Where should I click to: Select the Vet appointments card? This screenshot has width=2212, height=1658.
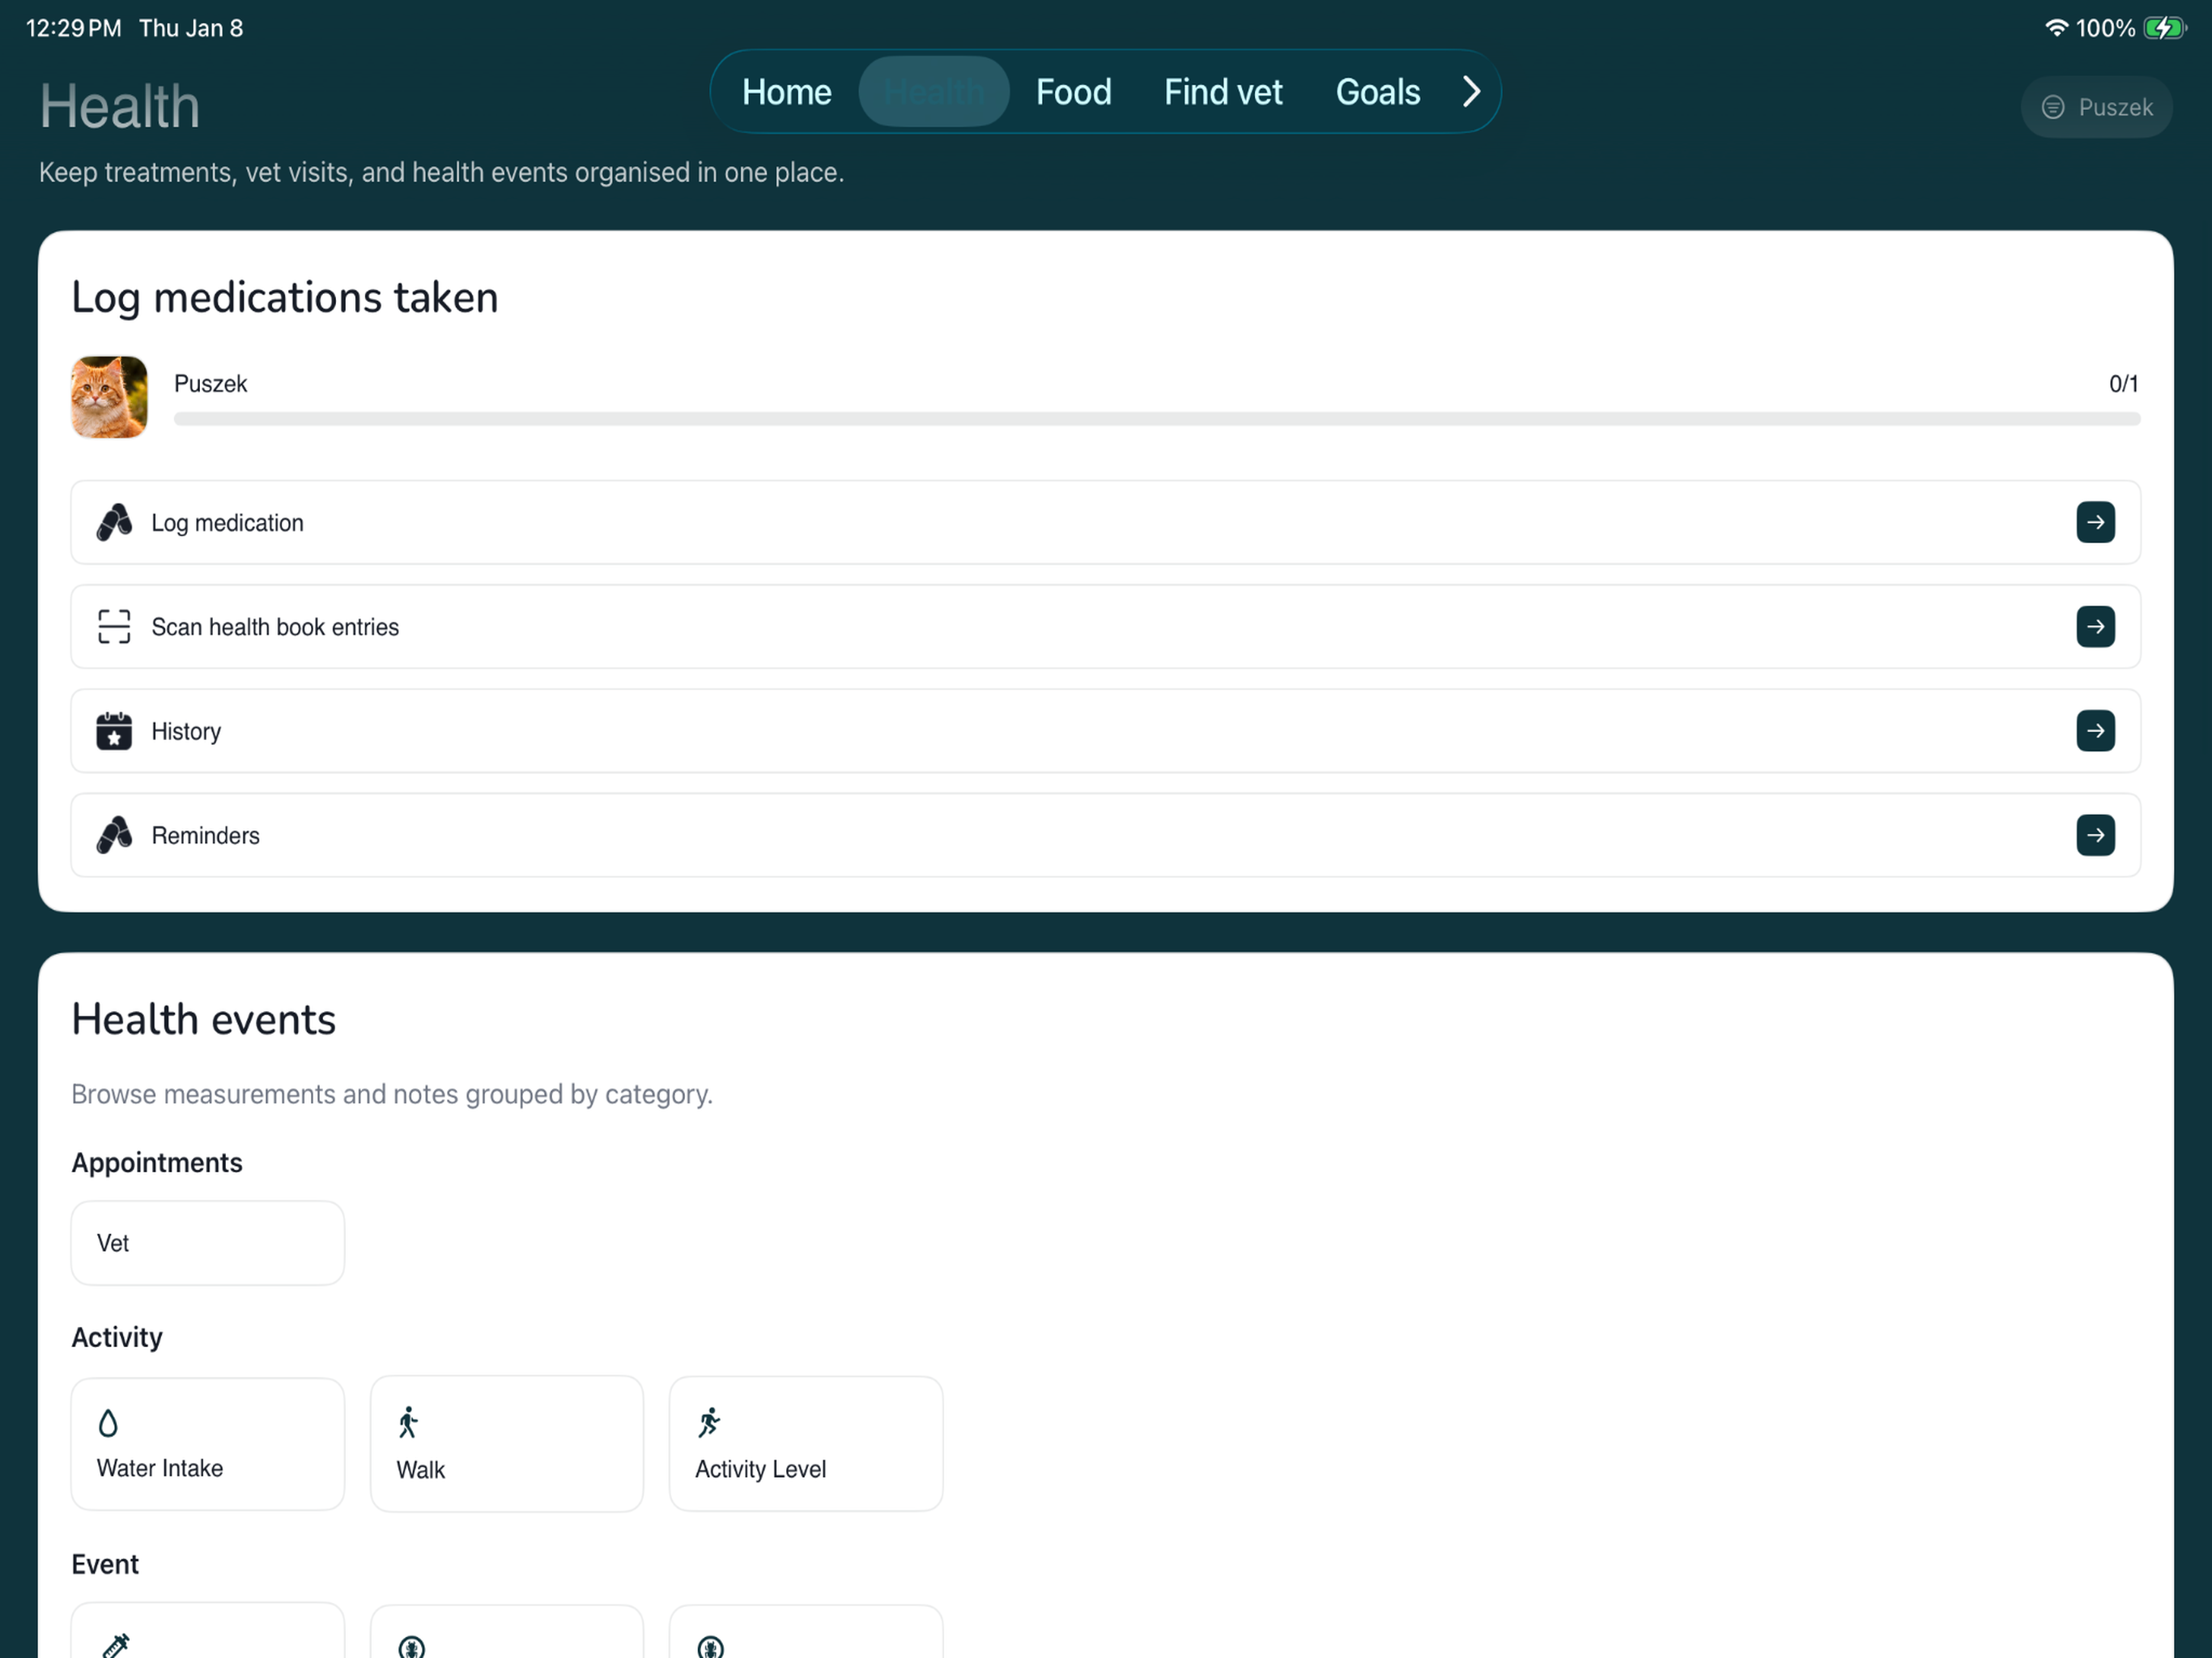[x=208, y=1243]
